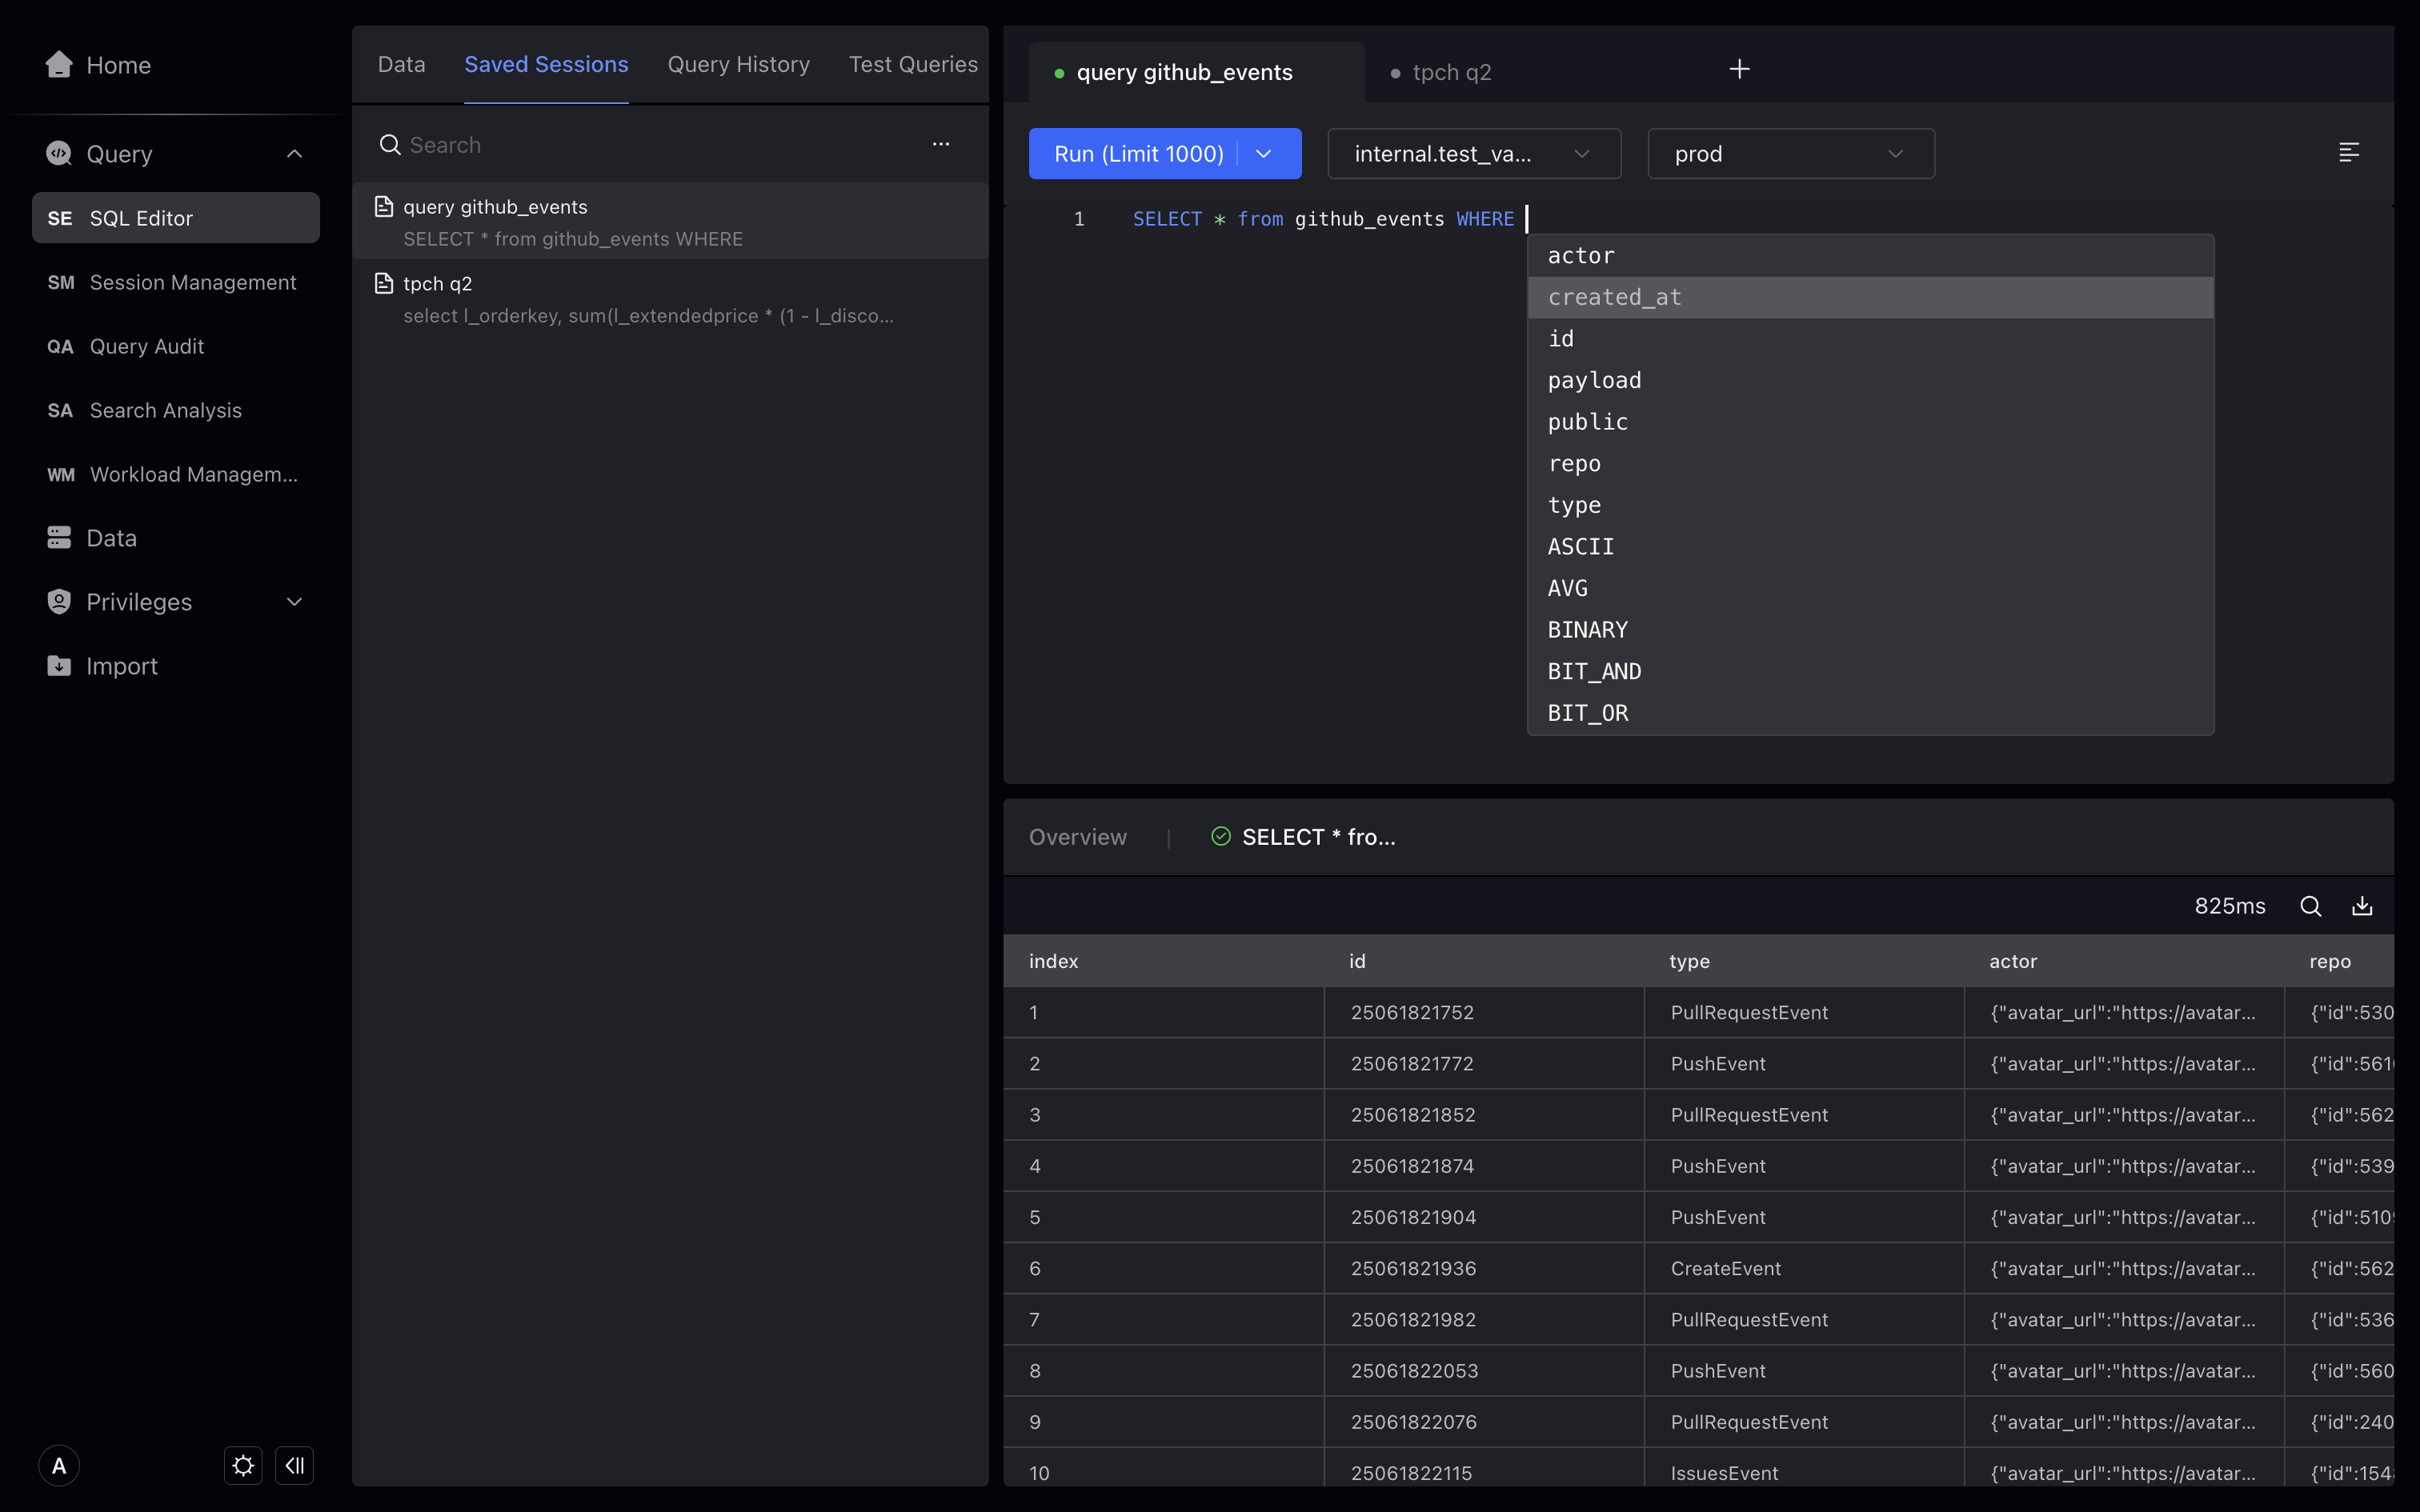2420x1512 pixels.
Task: Click the 825ms execution time
Action: tap(2229, 906)
